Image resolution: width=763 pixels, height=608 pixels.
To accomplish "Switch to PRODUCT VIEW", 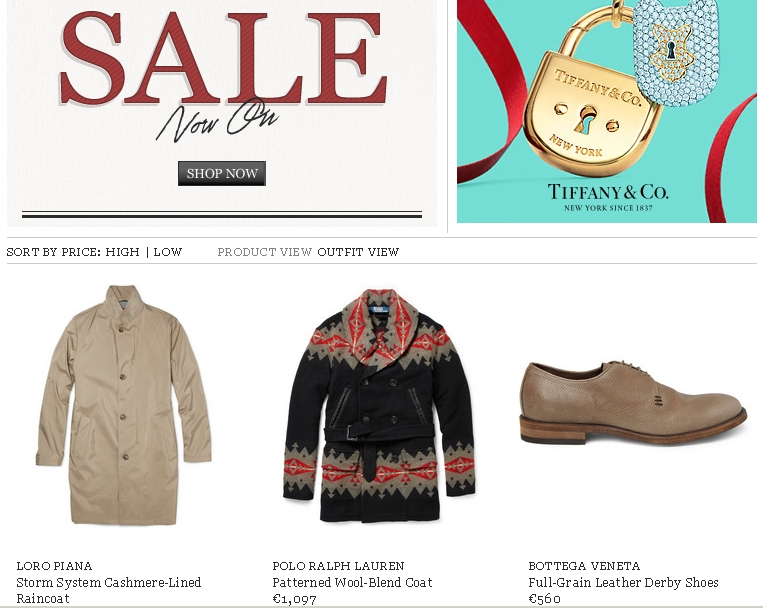I will (264, 252).
